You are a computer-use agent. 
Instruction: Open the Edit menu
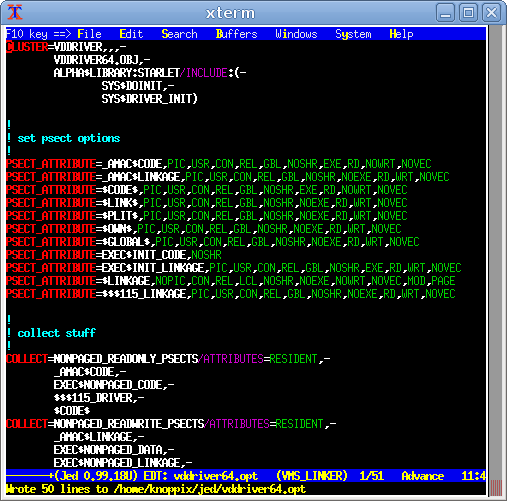click(x=131, y=34)
